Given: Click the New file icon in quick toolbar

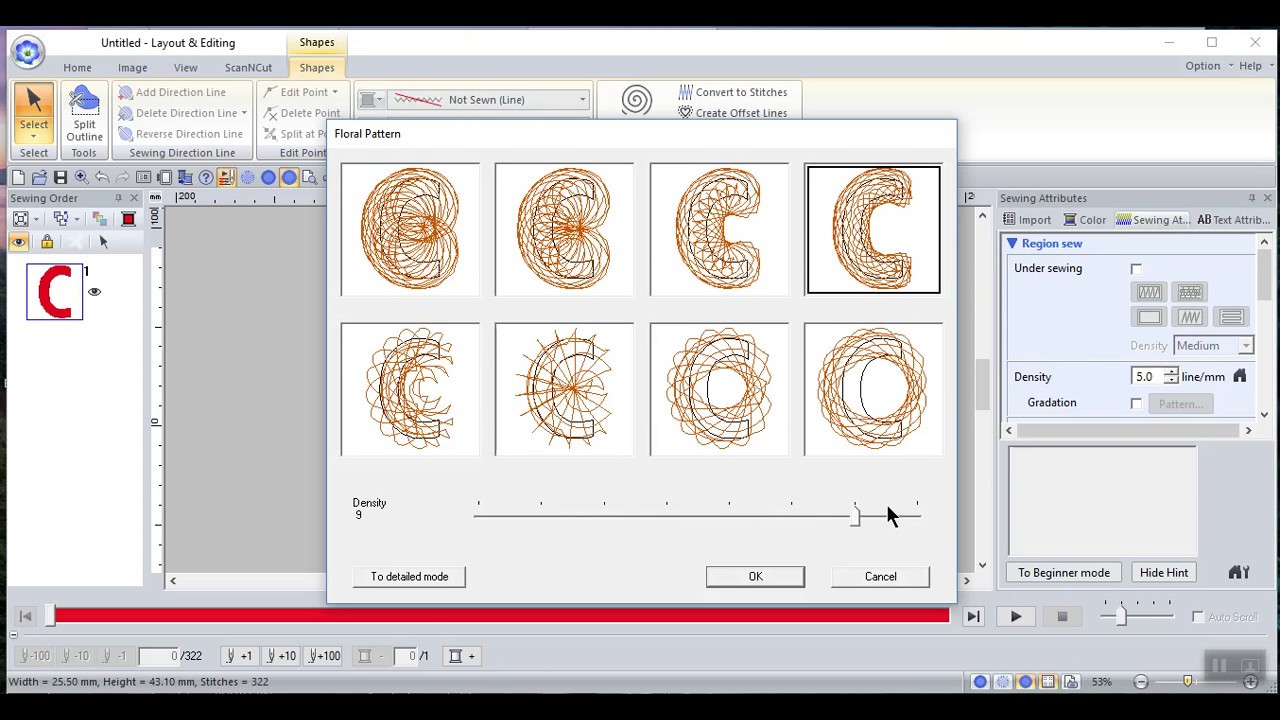Looking at the screenshot, I should click(x=19, y=178).
